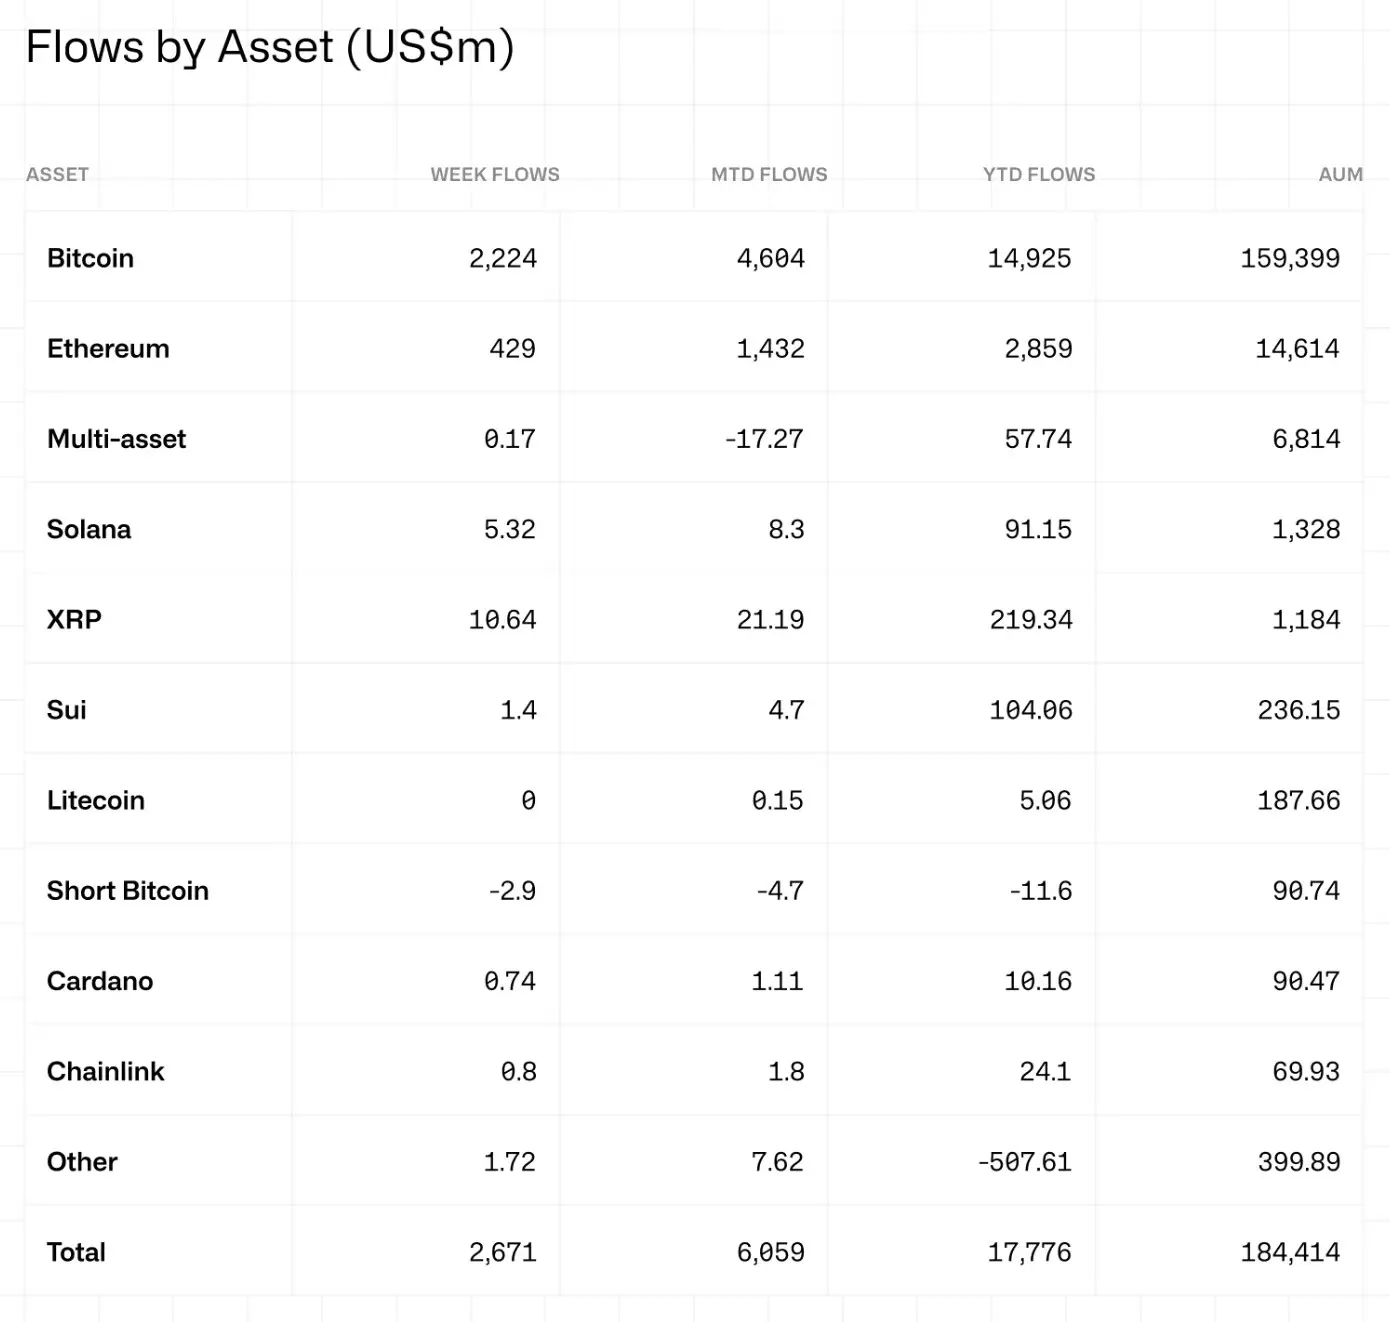Select the XRP row label
The width and height of the screenshot is (1390, 1322).
[74, 619]
